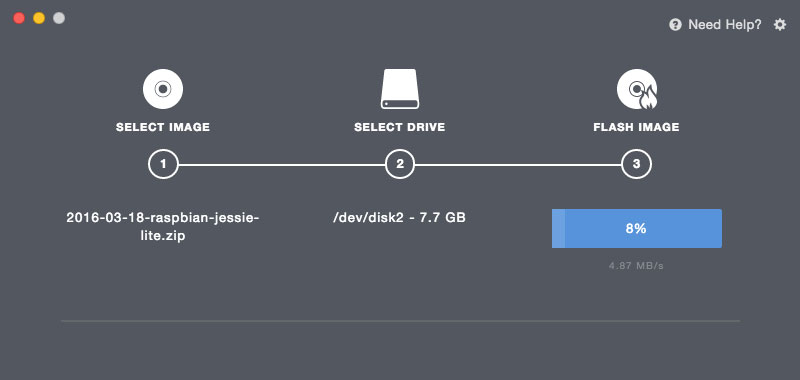The height and width of the screenshot is (380, 800).
Task: Select the step 2 circle marker
Action: pyautogui.click(x=400, y=164)
